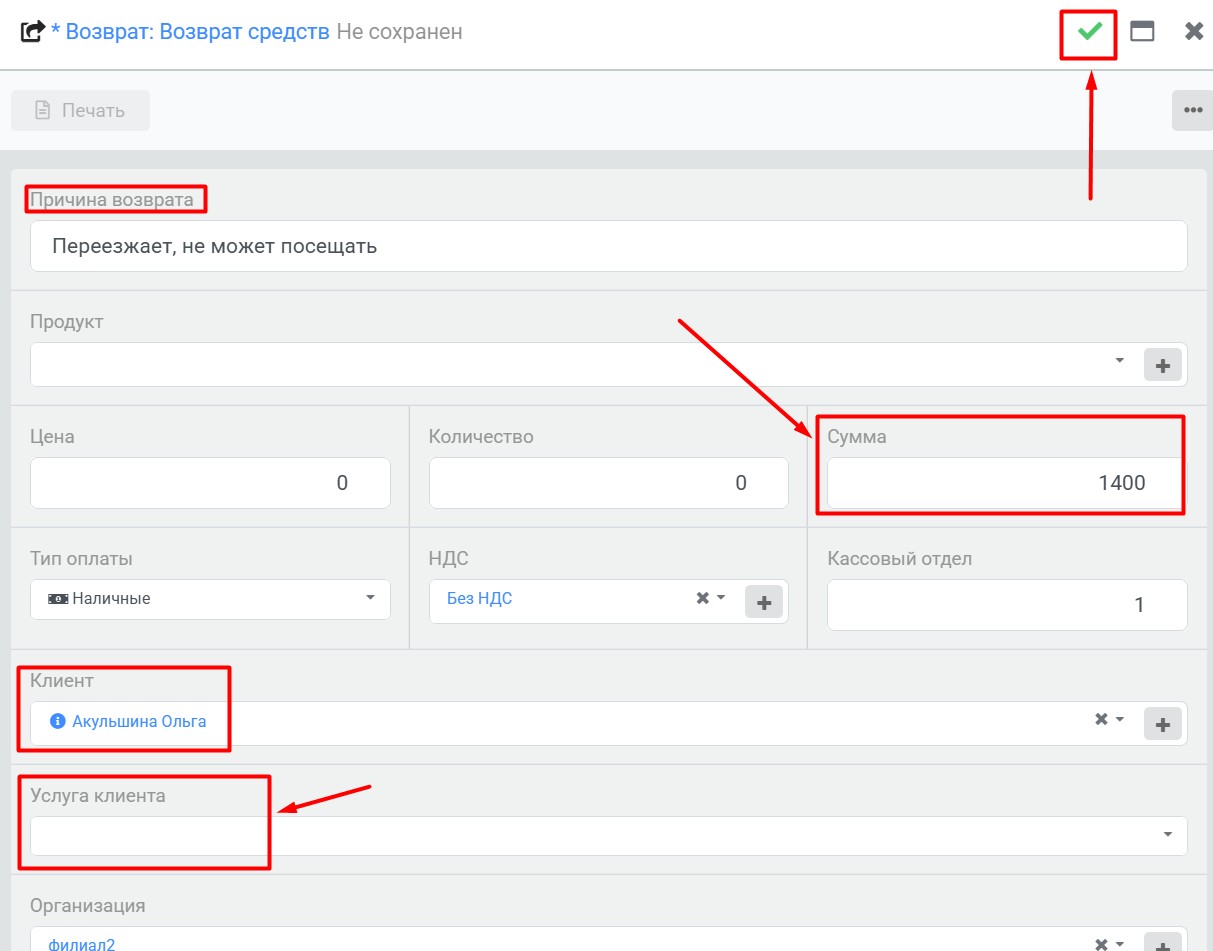Click the Кассовый отдел label
Viewport: 1213px width, 951px height.
point(899,559)
